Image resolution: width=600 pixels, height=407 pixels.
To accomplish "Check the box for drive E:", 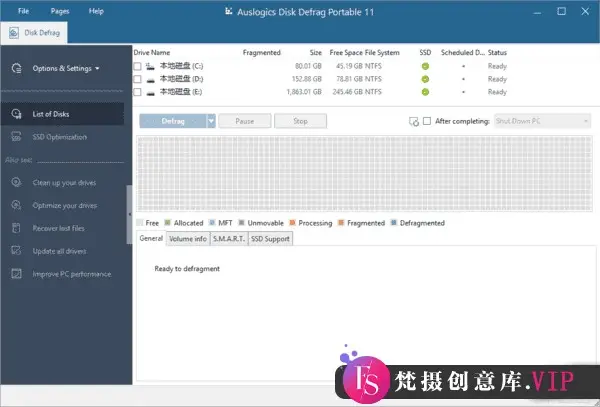I will point(137,92).
